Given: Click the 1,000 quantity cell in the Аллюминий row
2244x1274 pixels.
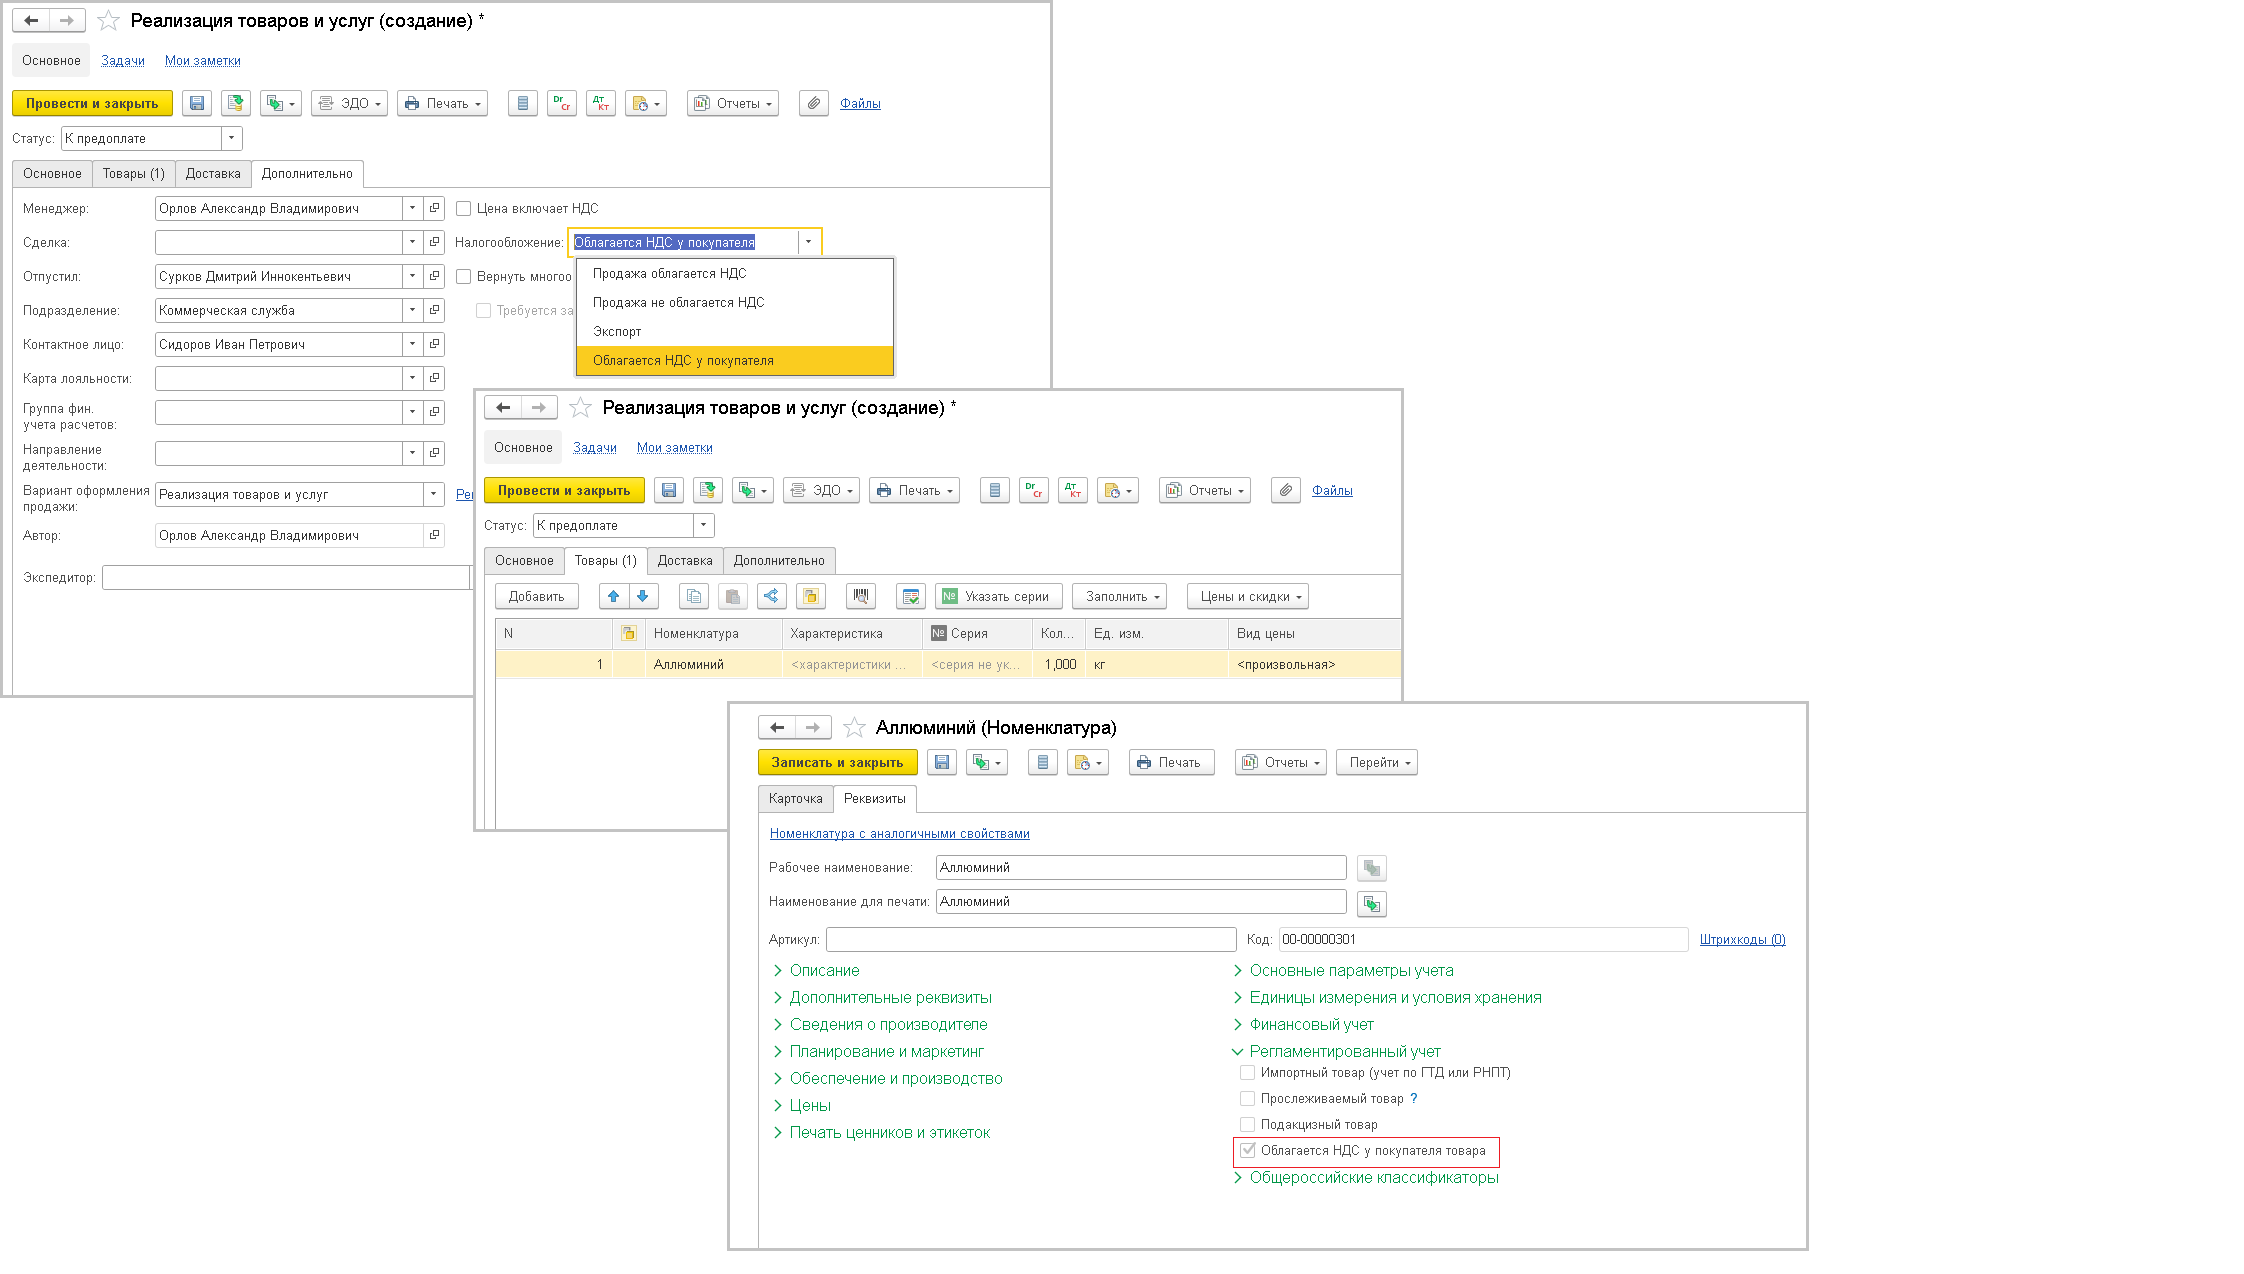Looking at the screenshot, I should (1058, 665).
